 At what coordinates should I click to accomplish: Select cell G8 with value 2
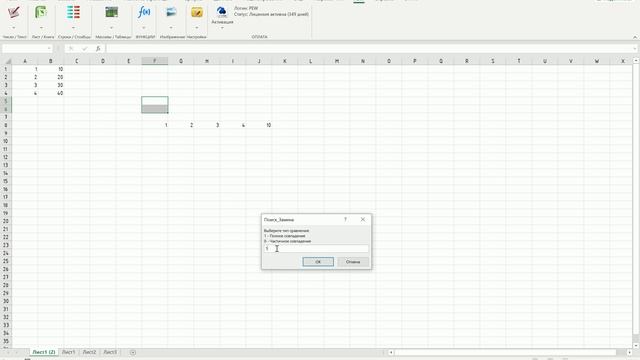pos(181,125)
